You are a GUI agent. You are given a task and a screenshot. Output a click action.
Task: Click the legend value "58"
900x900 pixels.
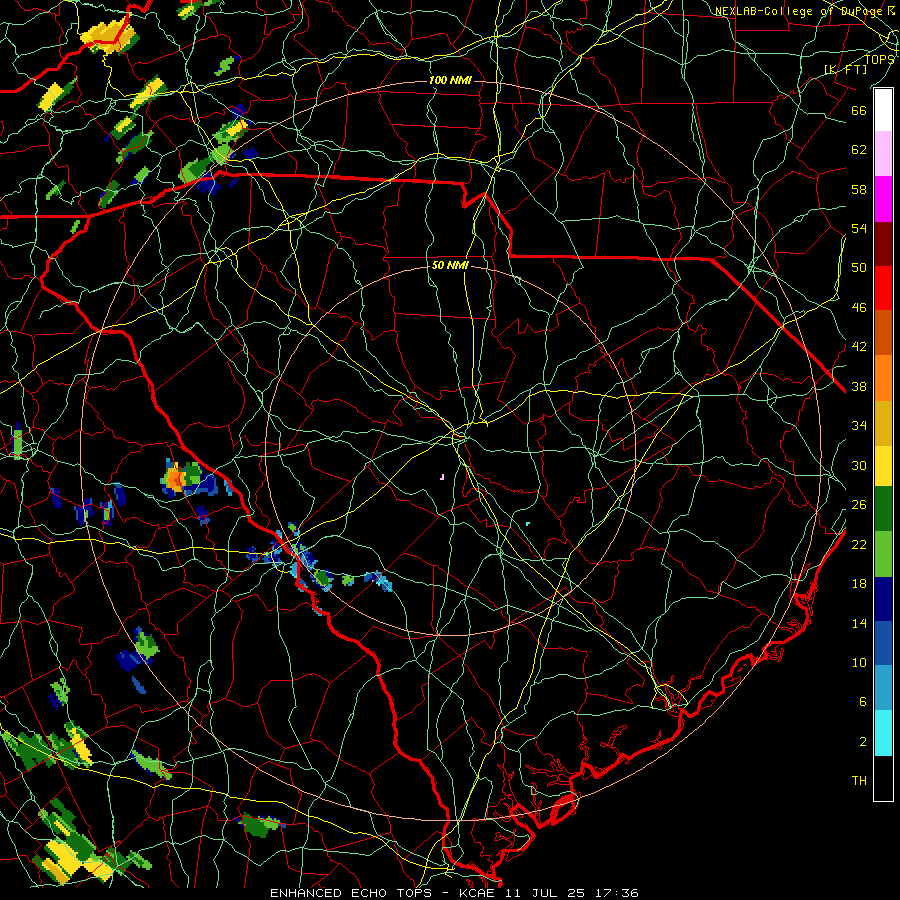coord(859,189)
